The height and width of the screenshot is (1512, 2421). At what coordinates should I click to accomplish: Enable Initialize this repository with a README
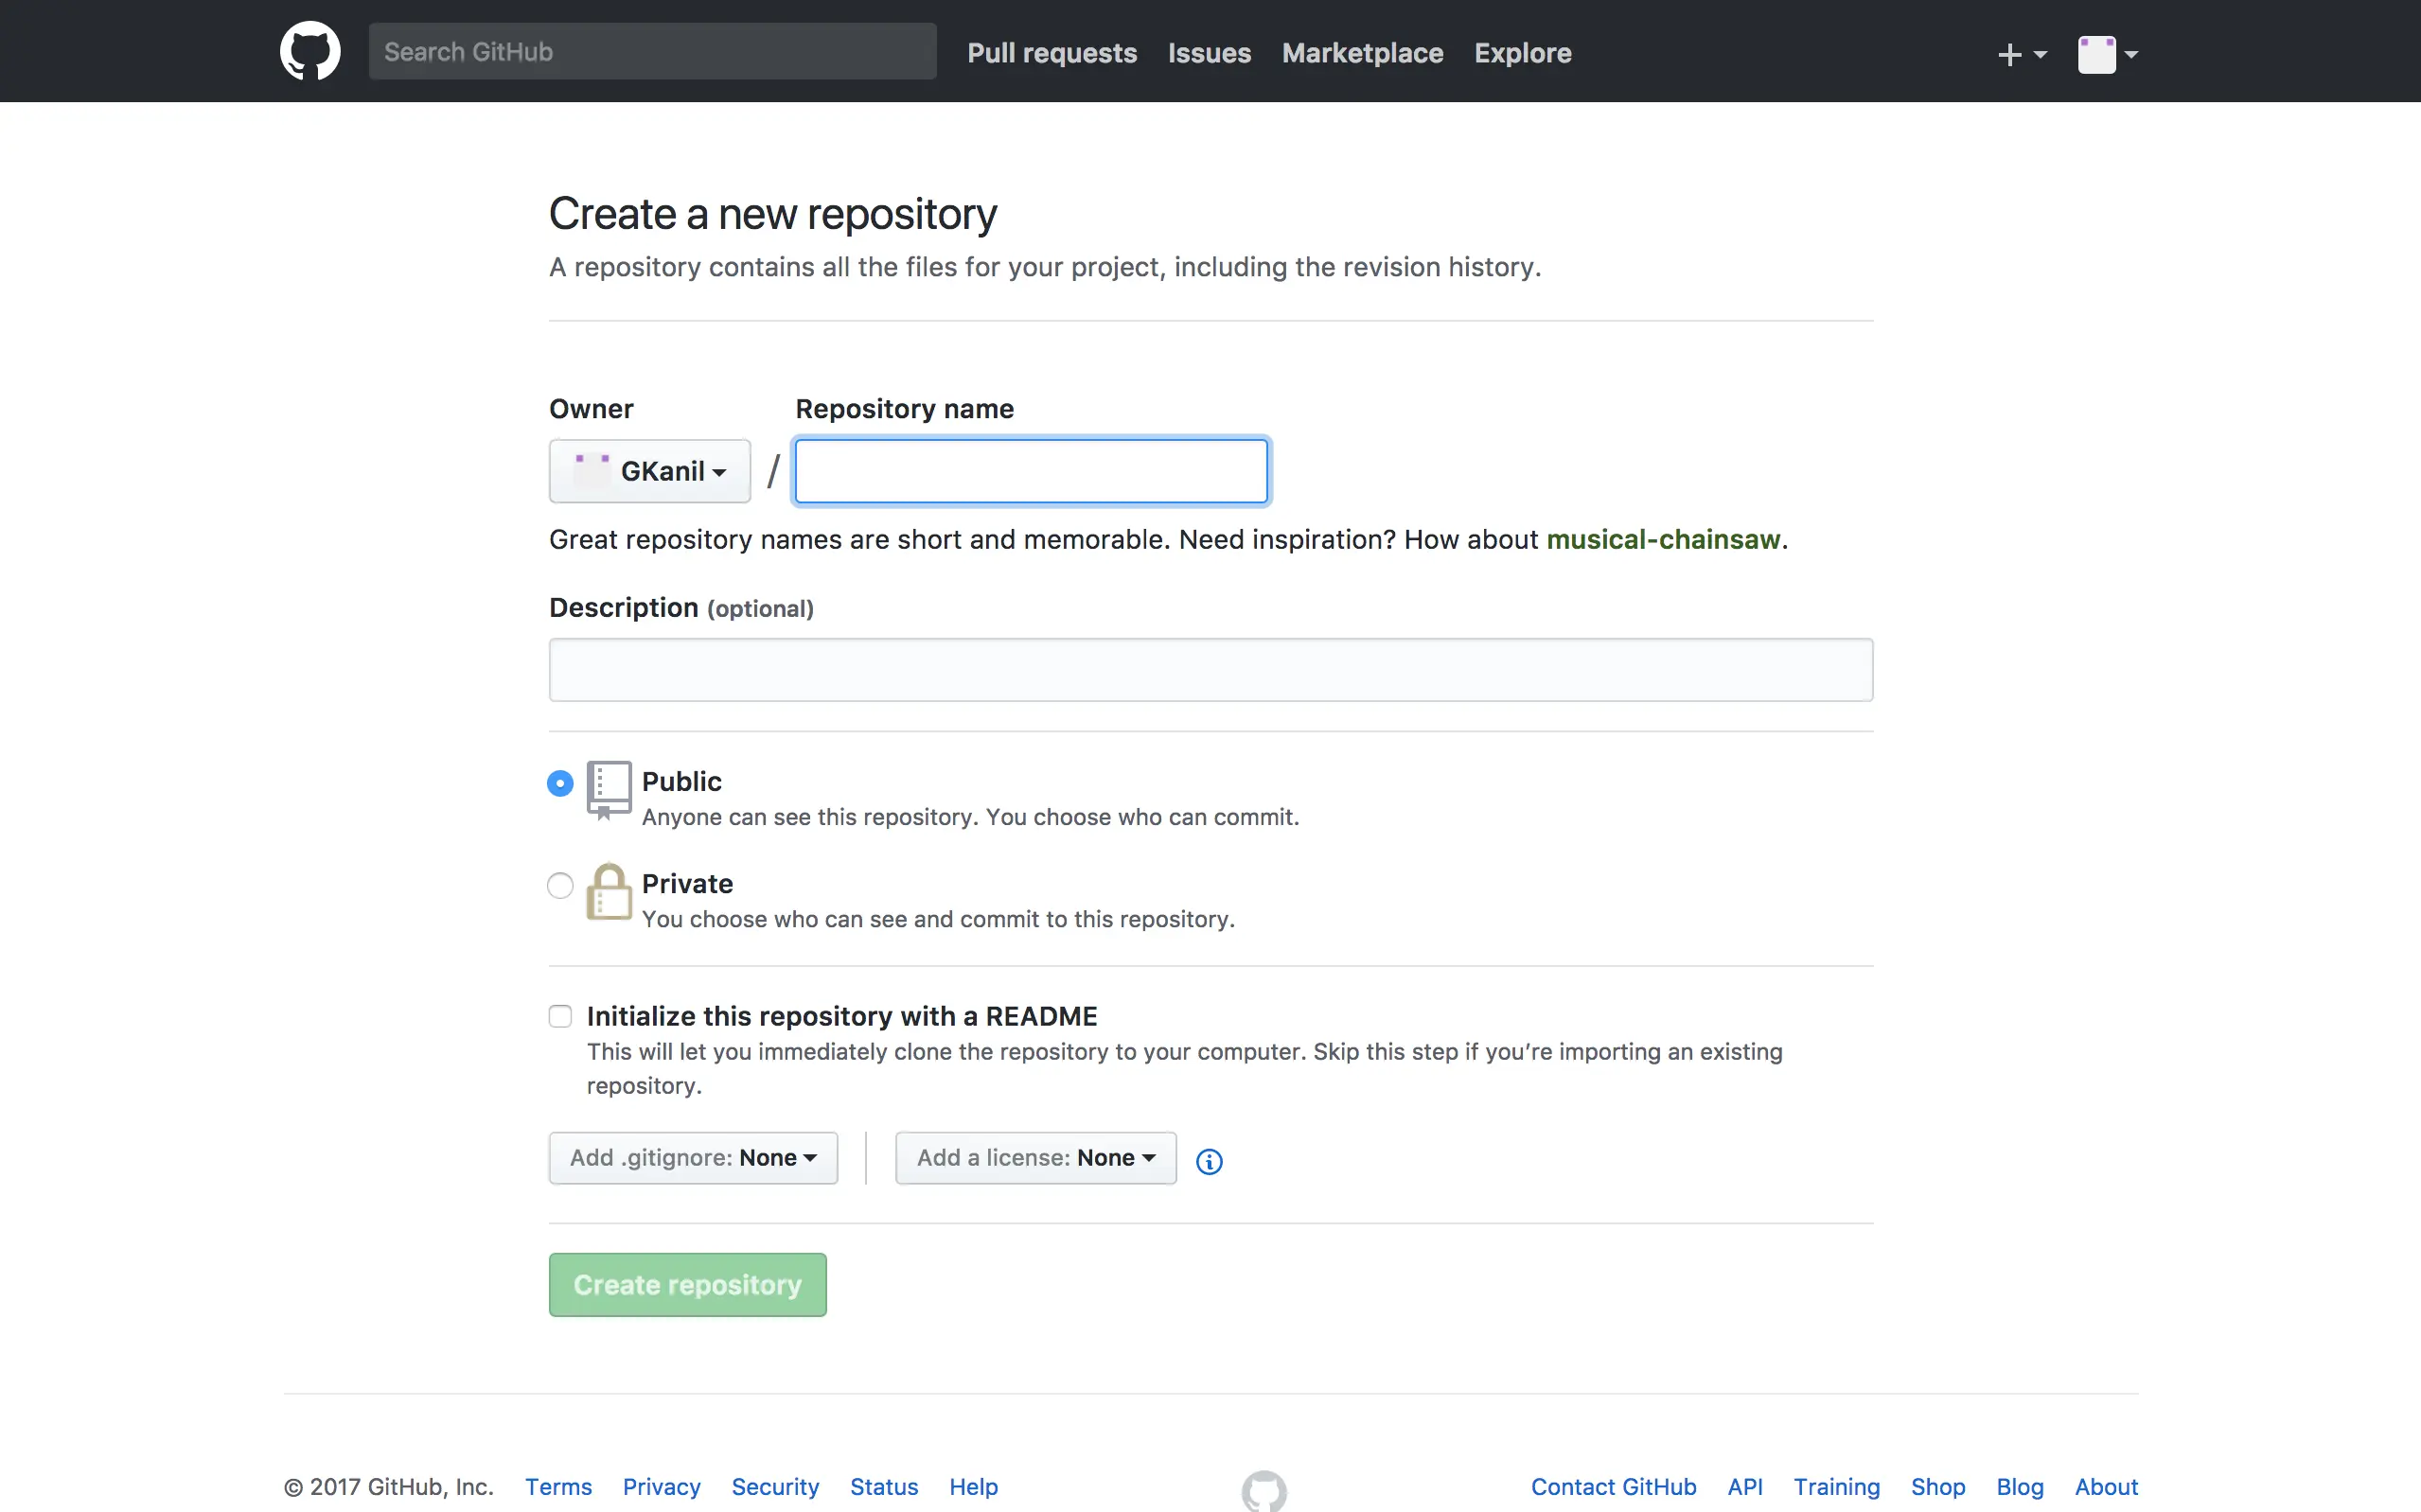[560, 1016]
